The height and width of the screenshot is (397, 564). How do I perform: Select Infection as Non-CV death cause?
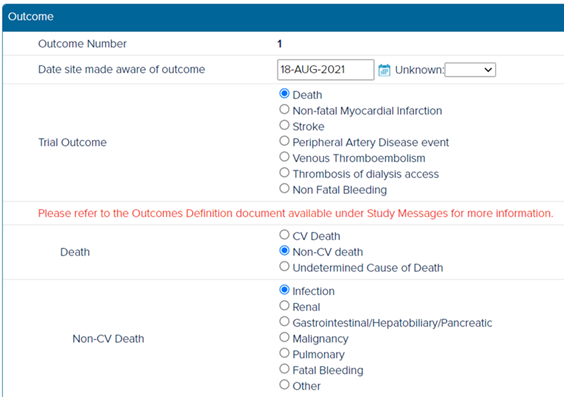point(284,289)
